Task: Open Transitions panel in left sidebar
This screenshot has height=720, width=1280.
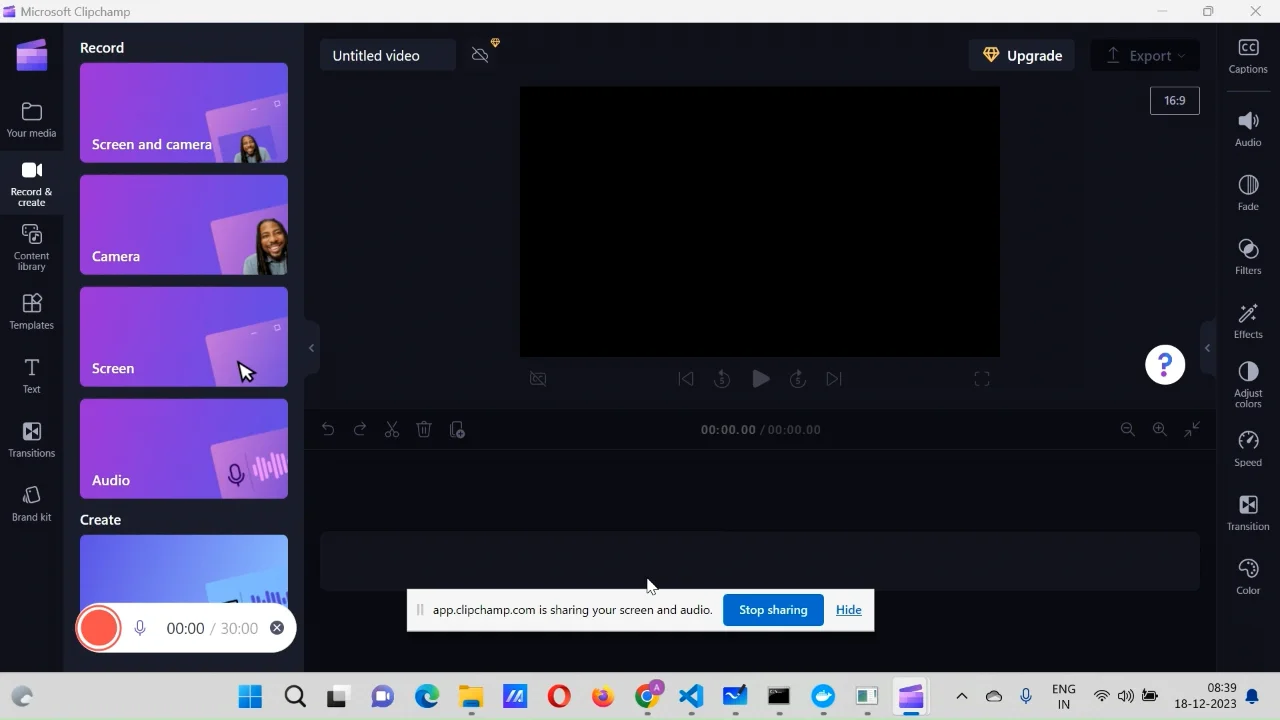Action: coord(31,440)
